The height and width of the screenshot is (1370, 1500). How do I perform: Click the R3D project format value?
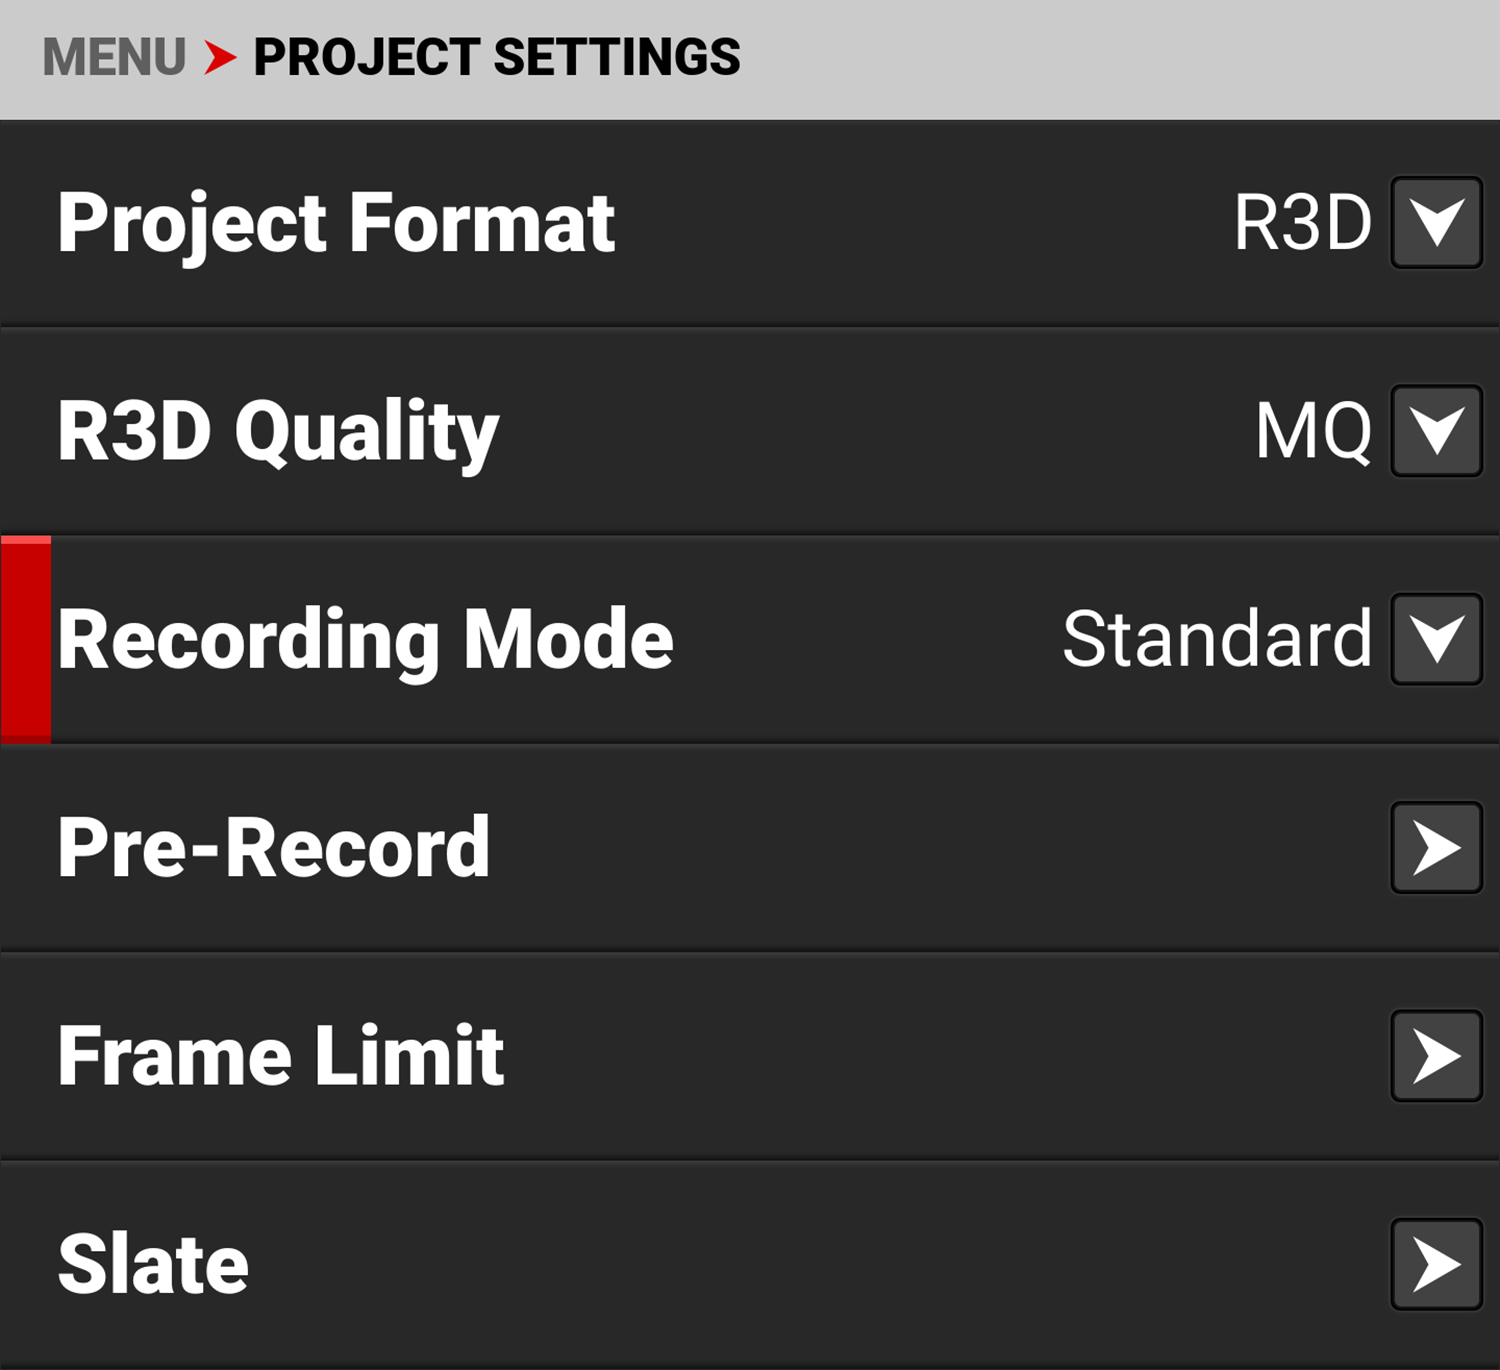tap(1302, 223)
